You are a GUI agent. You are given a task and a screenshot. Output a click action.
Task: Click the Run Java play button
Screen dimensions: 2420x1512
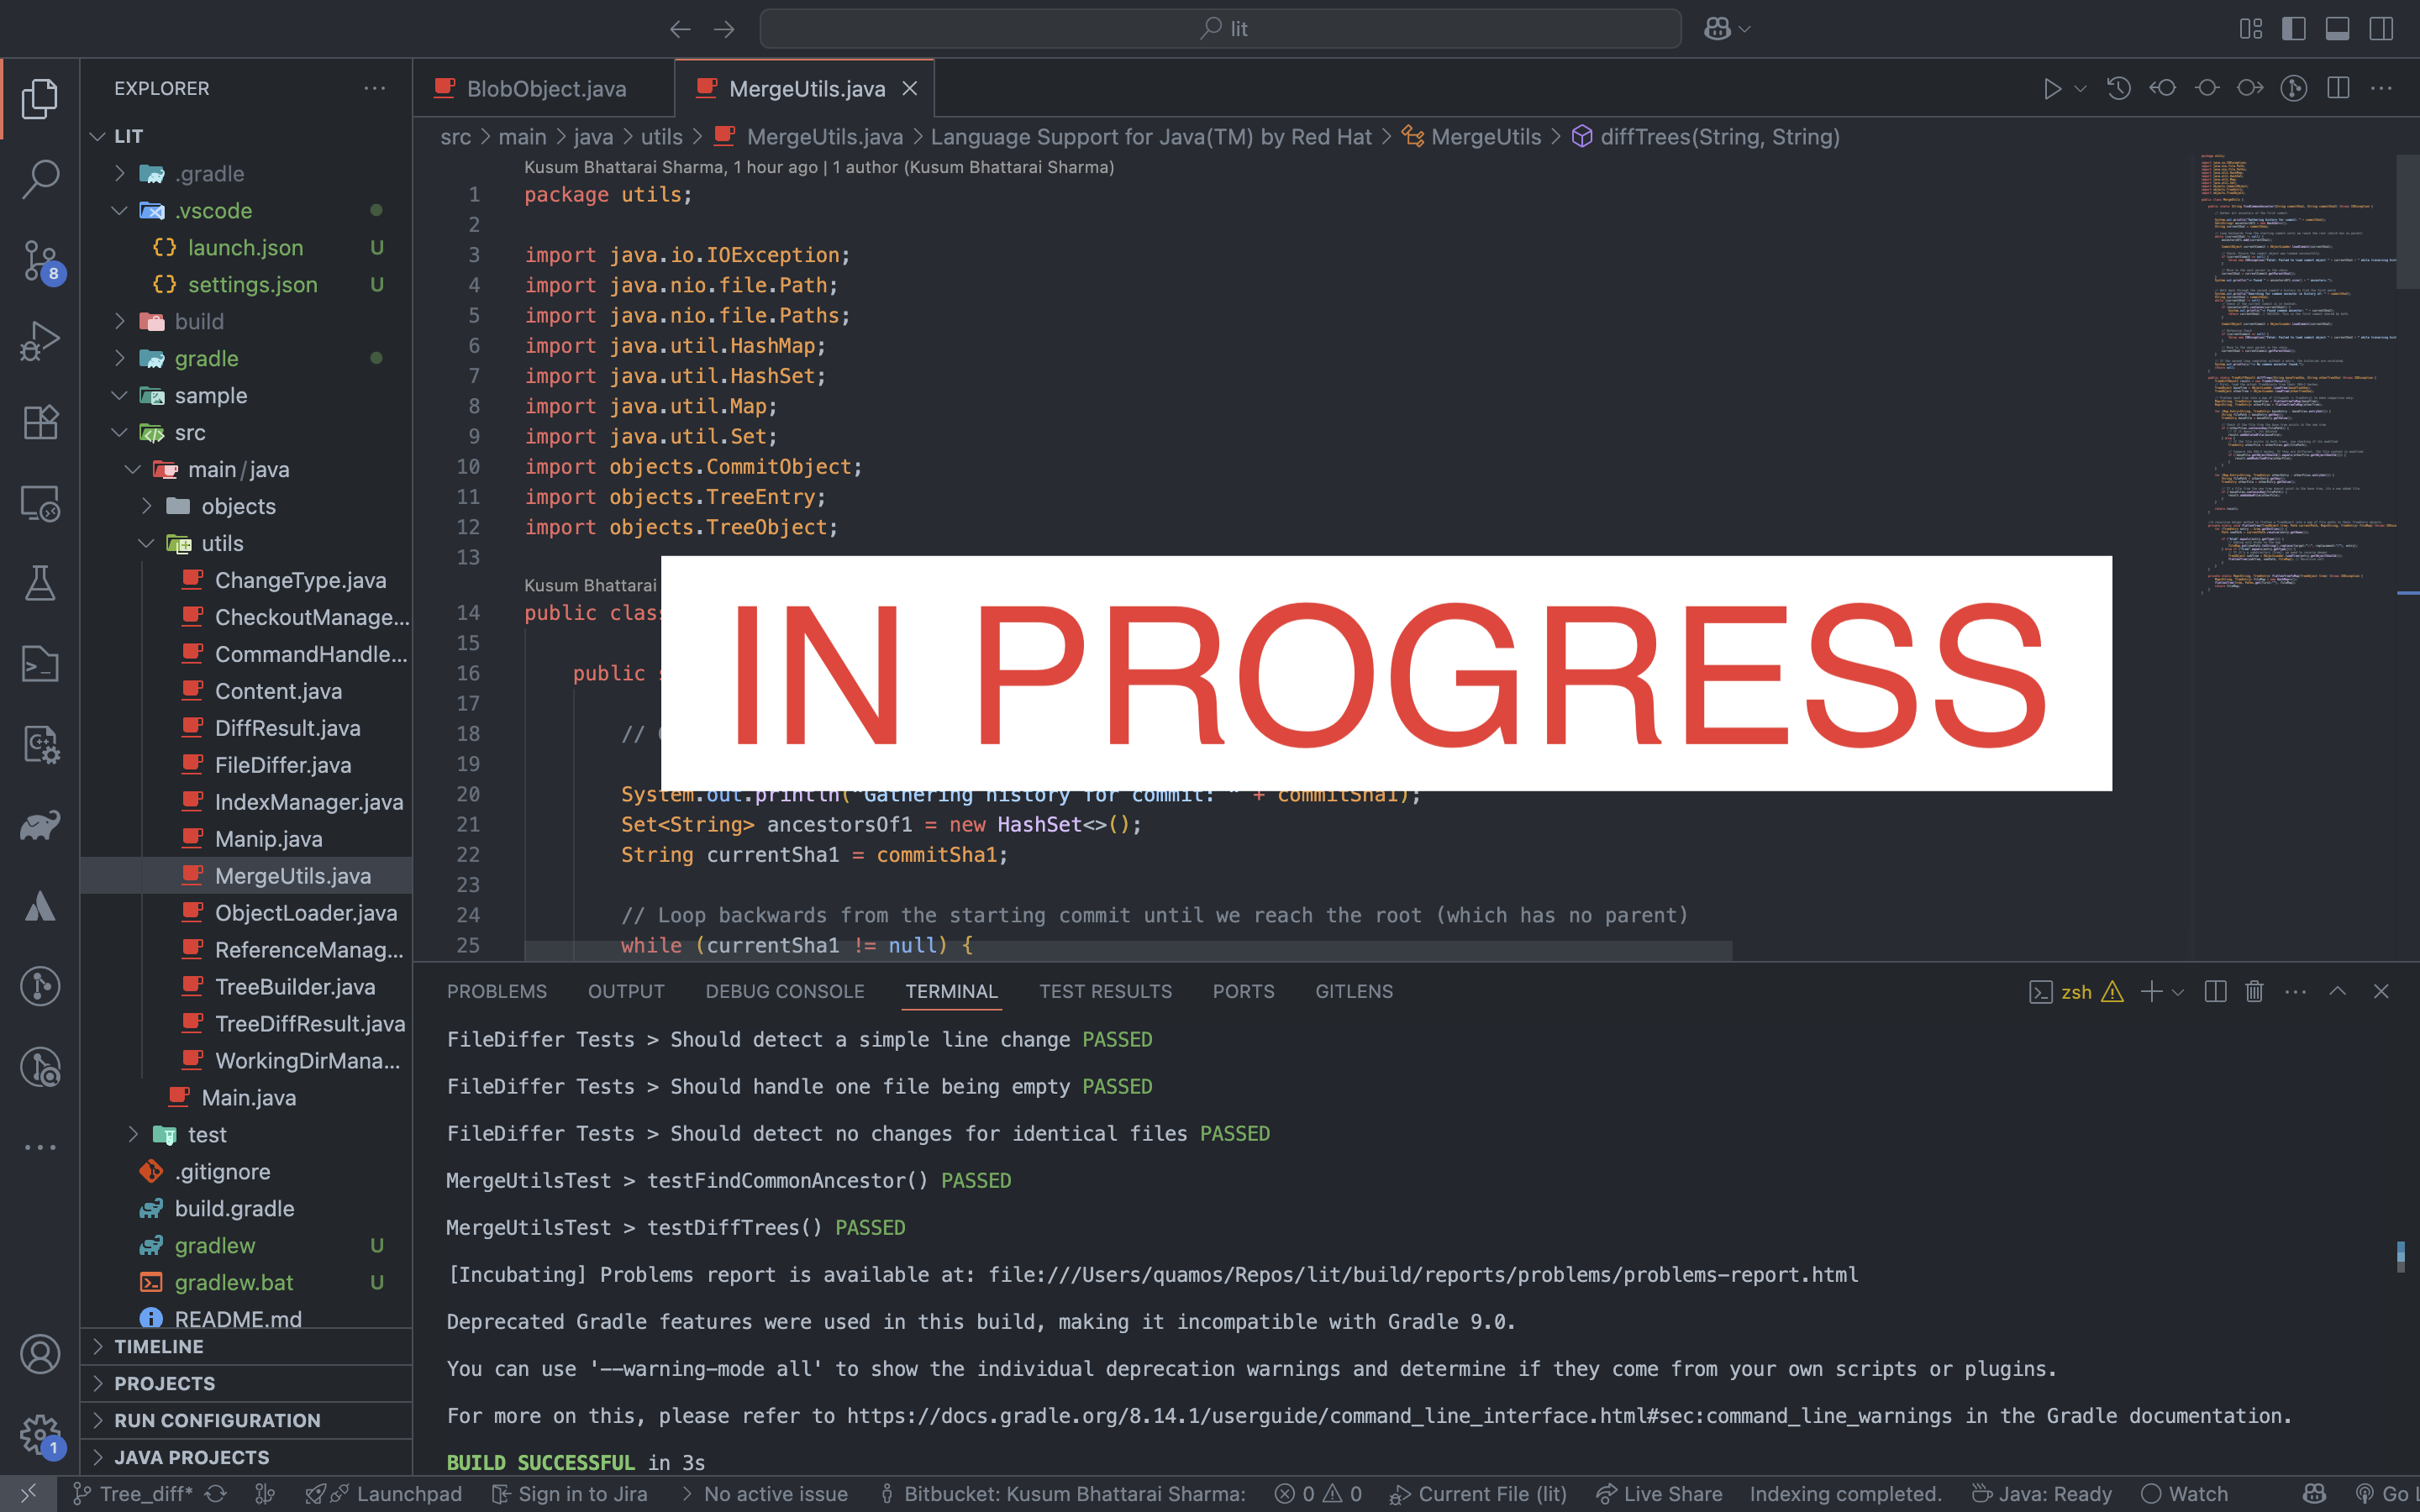point(2052,88)
